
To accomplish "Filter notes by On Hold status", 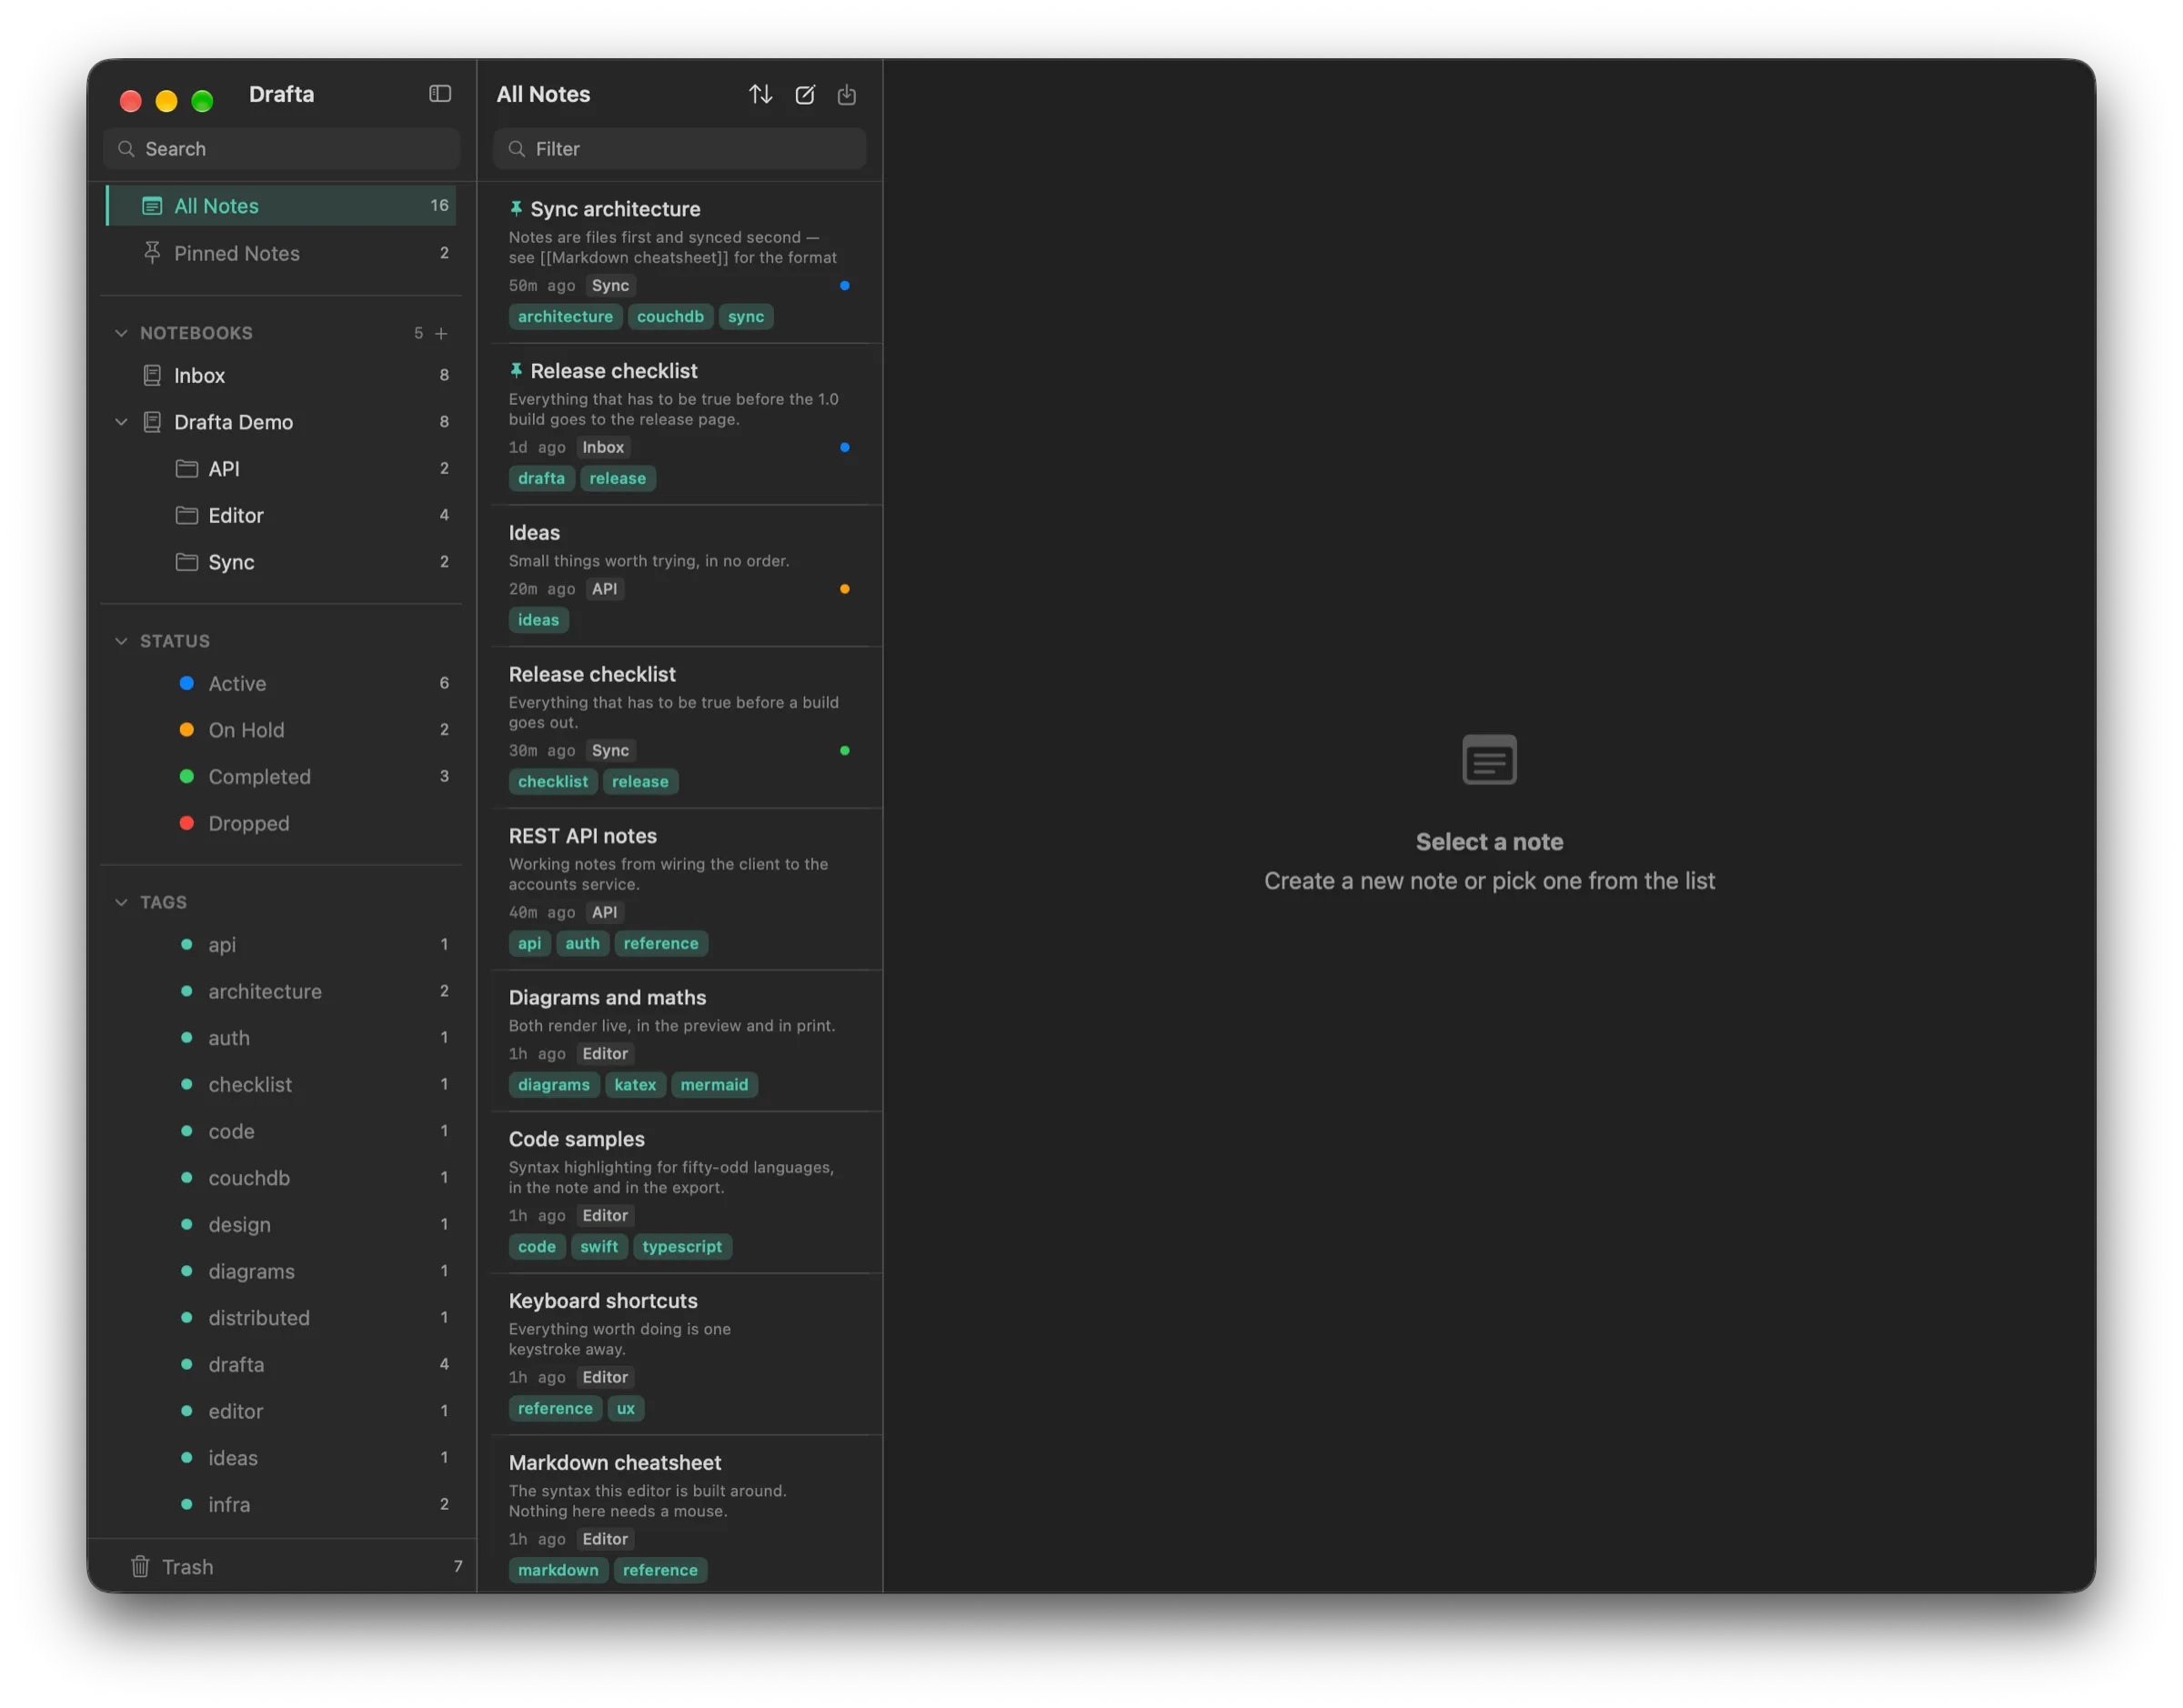I will pos(281,730).
